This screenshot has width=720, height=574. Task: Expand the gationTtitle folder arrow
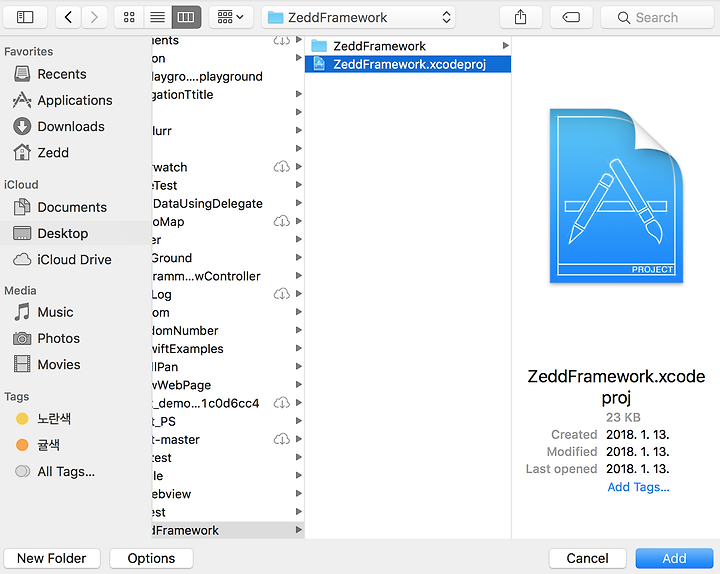click(298, 94)
